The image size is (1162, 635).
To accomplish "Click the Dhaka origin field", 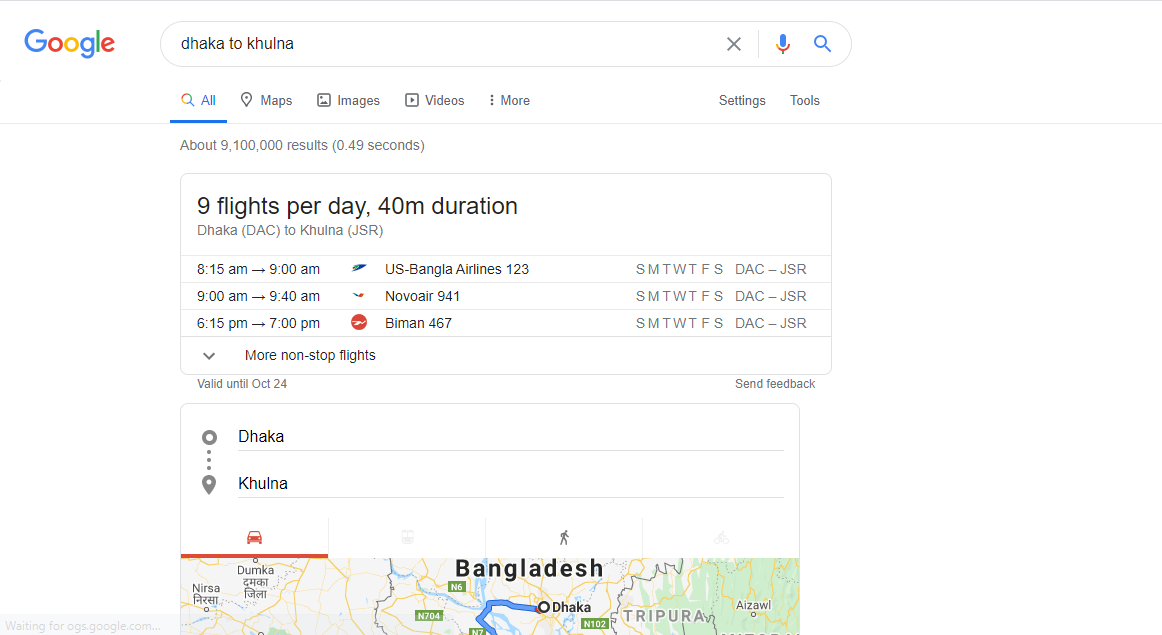I will 510,437.
